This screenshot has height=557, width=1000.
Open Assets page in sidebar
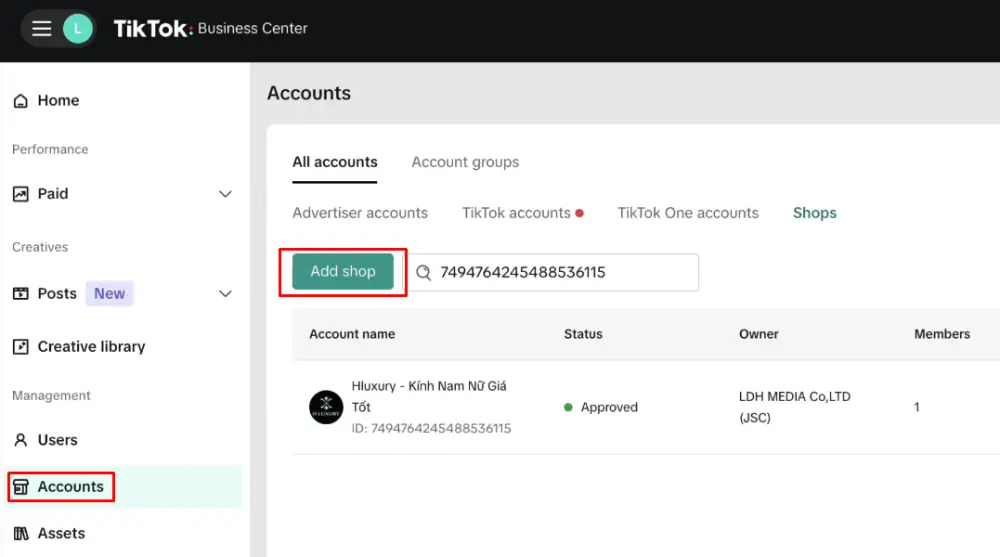(61, 533)
